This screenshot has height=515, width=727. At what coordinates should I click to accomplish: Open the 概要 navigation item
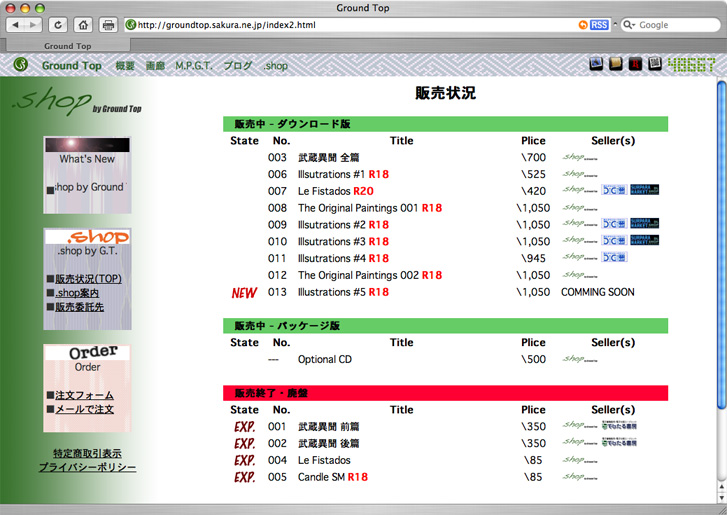(x=125, y=65)
